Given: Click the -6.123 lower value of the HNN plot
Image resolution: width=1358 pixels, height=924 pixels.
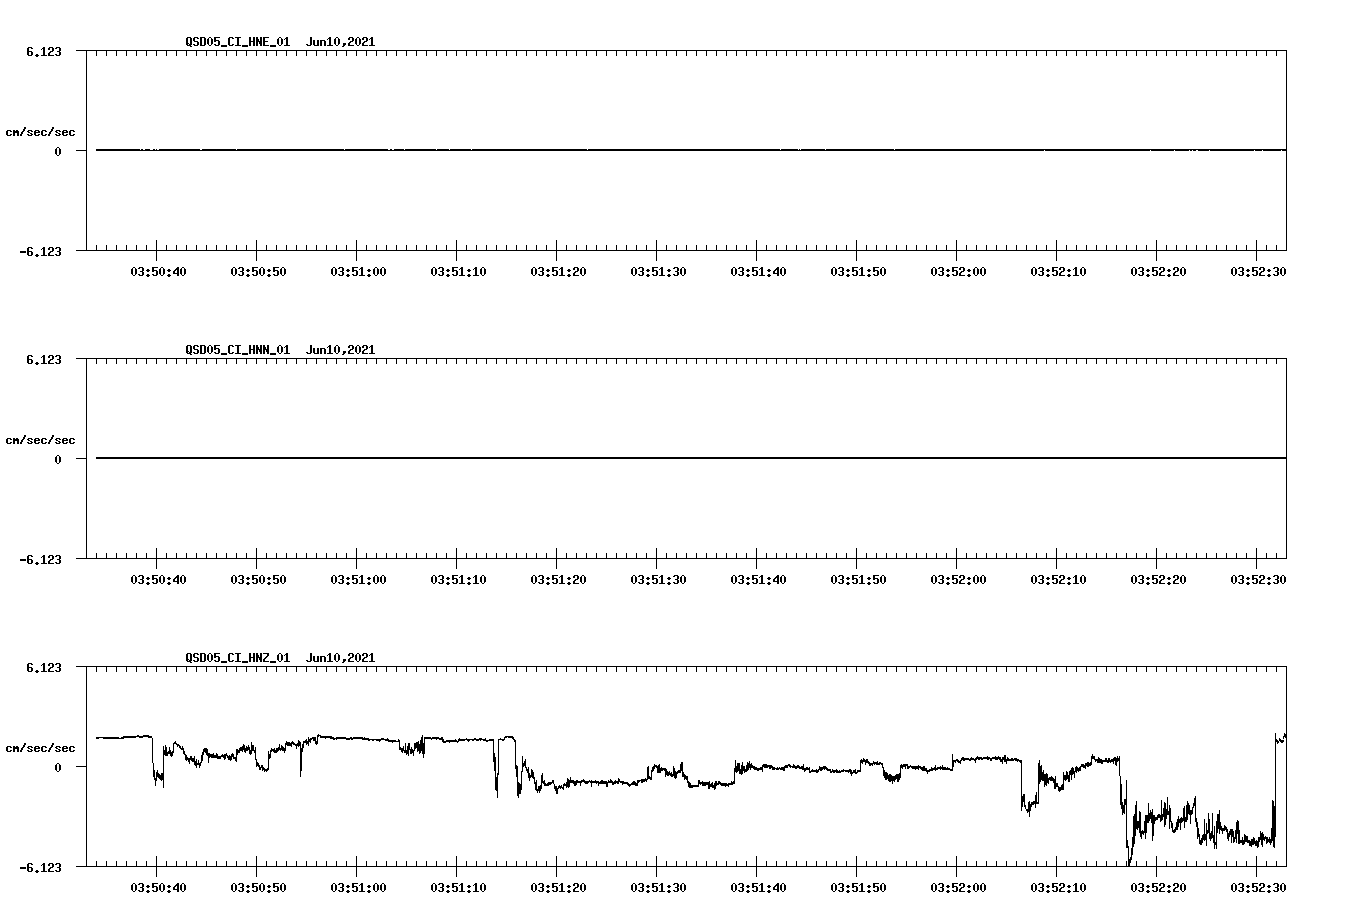Looking at the screenshot, I should click(x=41, y=559).
